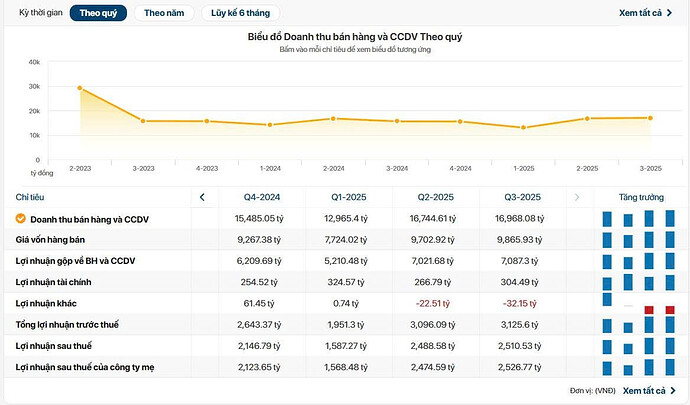Click the 2-2023 data point on chart

[x=79, y=88]
